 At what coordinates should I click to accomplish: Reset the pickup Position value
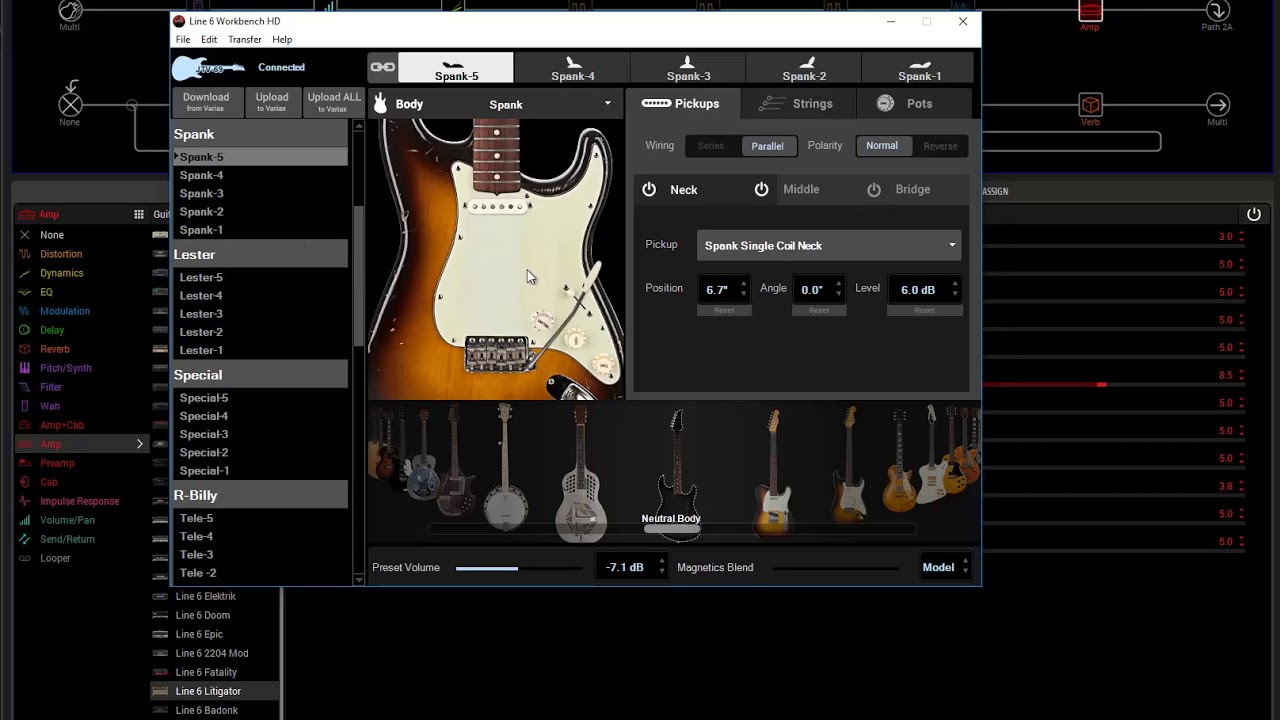724,310
